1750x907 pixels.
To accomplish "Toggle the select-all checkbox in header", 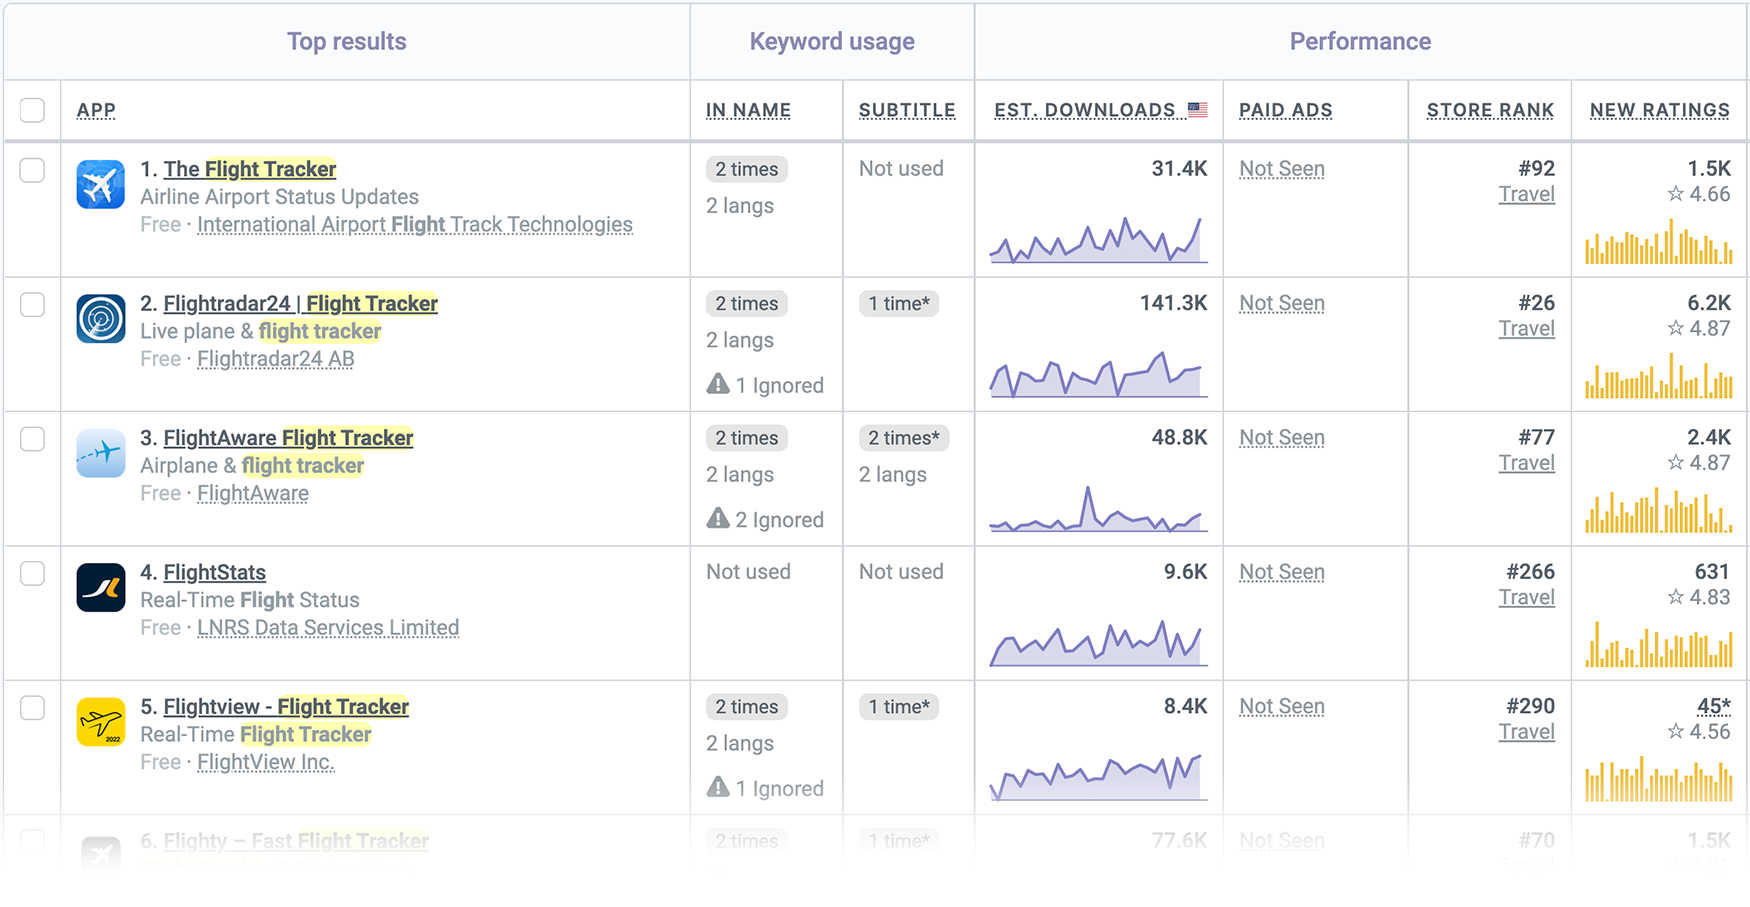I will [x=32, y=110].
